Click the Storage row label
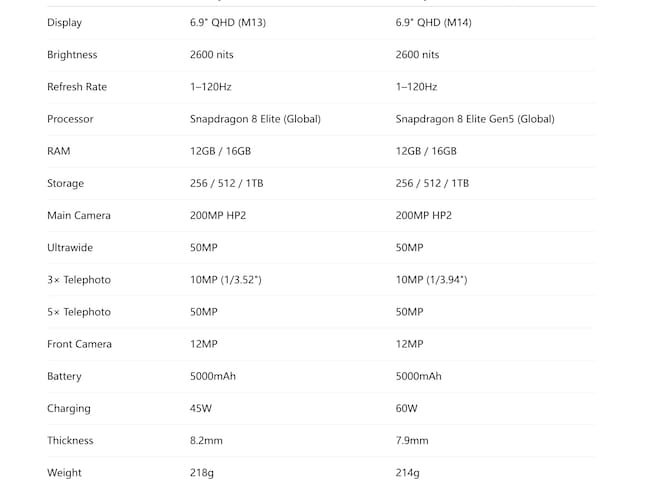650x487 pixels. point(65,183)
